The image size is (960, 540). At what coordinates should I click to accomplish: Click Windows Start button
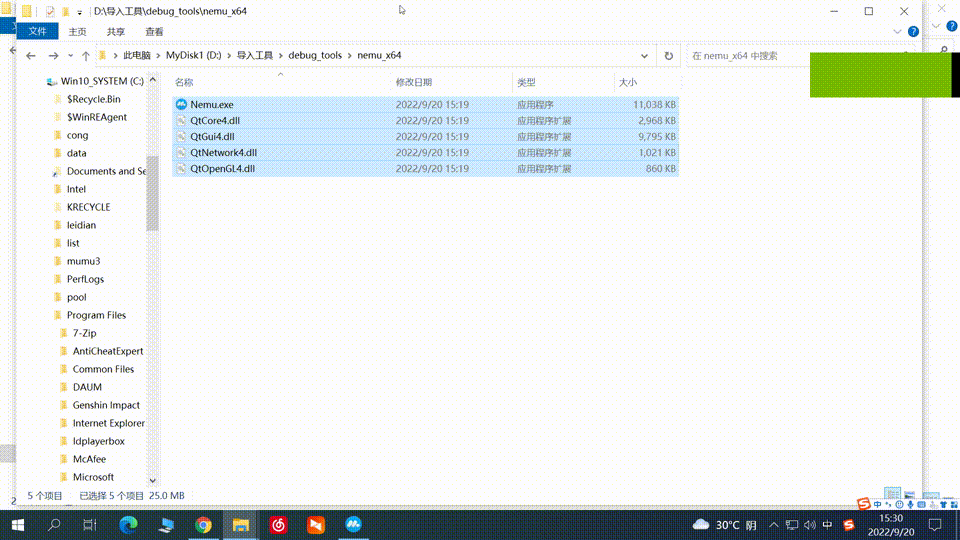[x=18, y=525]
